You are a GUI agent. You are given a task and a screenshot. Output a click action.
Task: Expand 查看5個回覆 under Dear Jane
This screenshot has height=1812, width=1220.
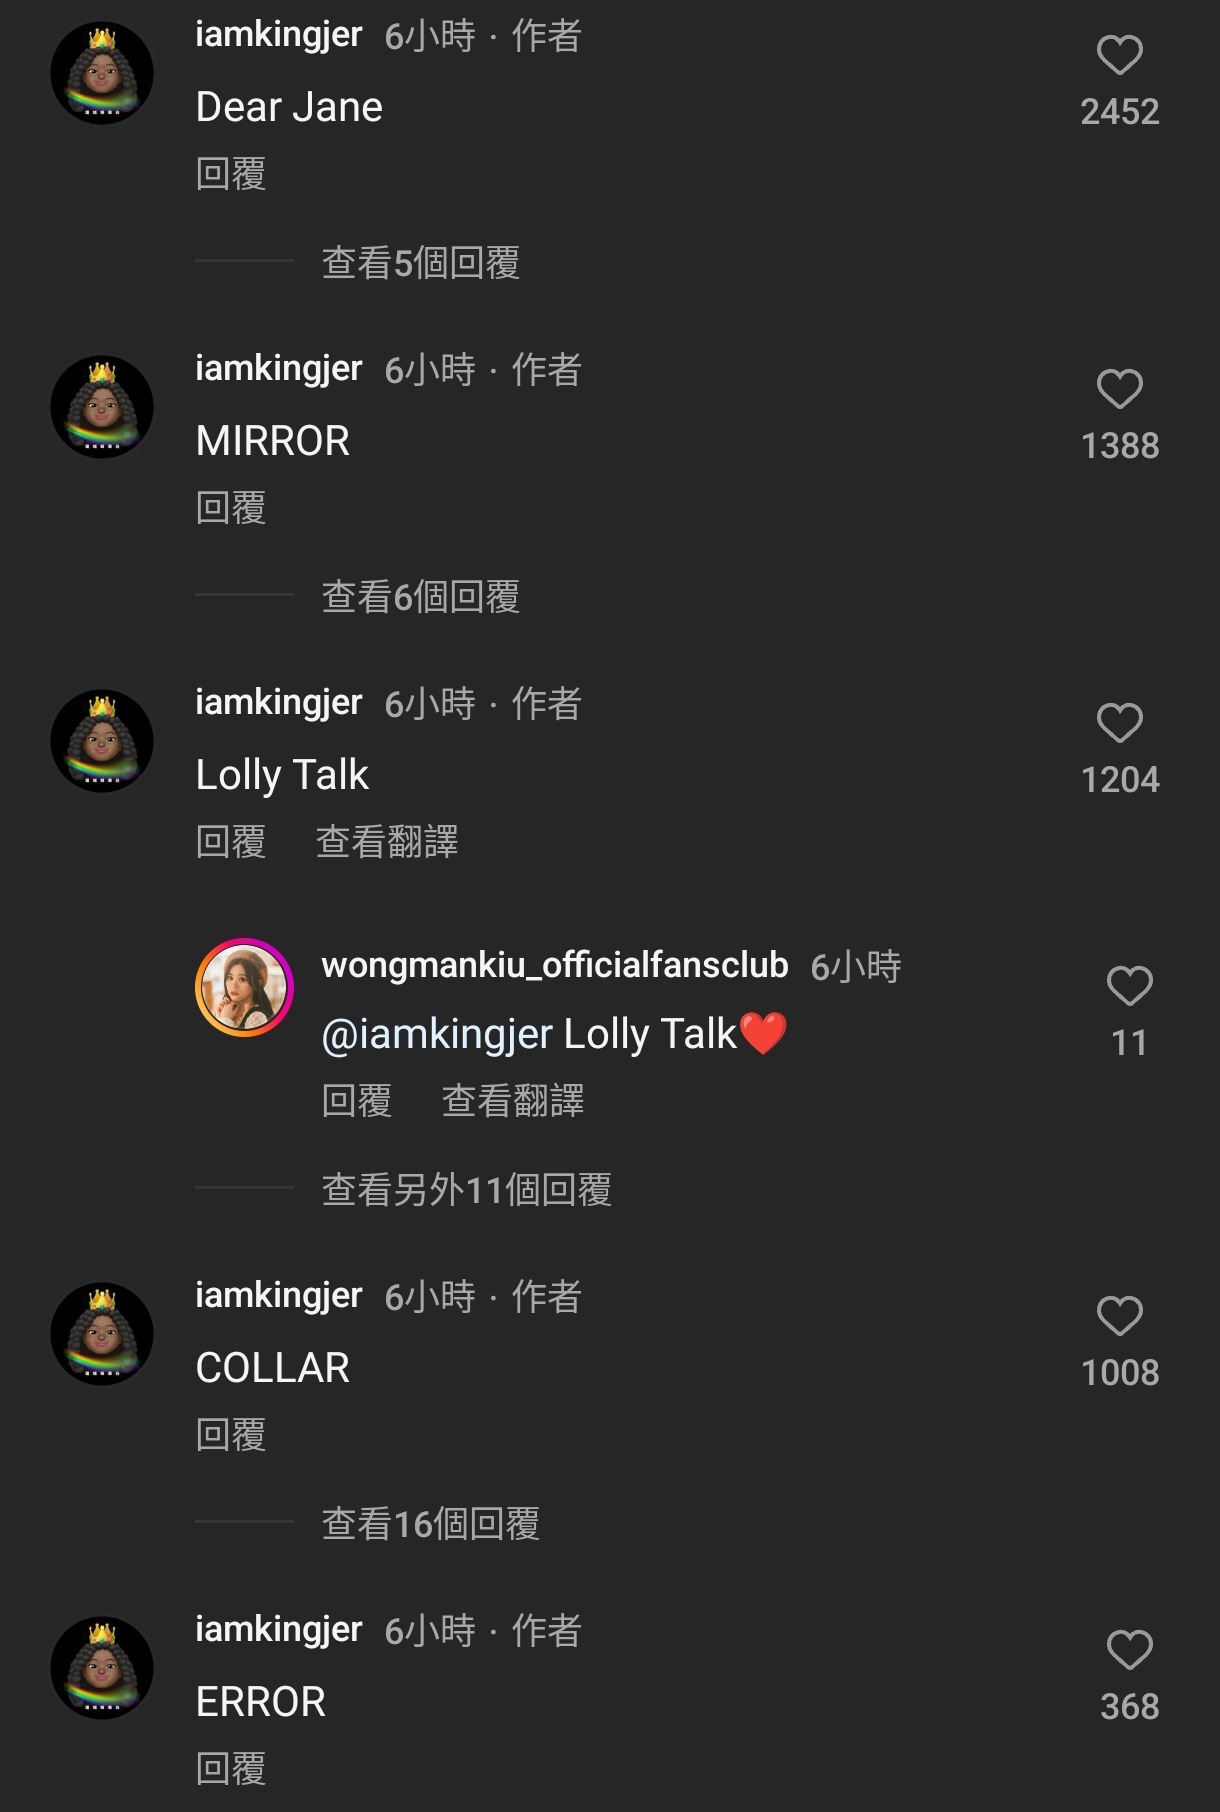pos(421,263)
